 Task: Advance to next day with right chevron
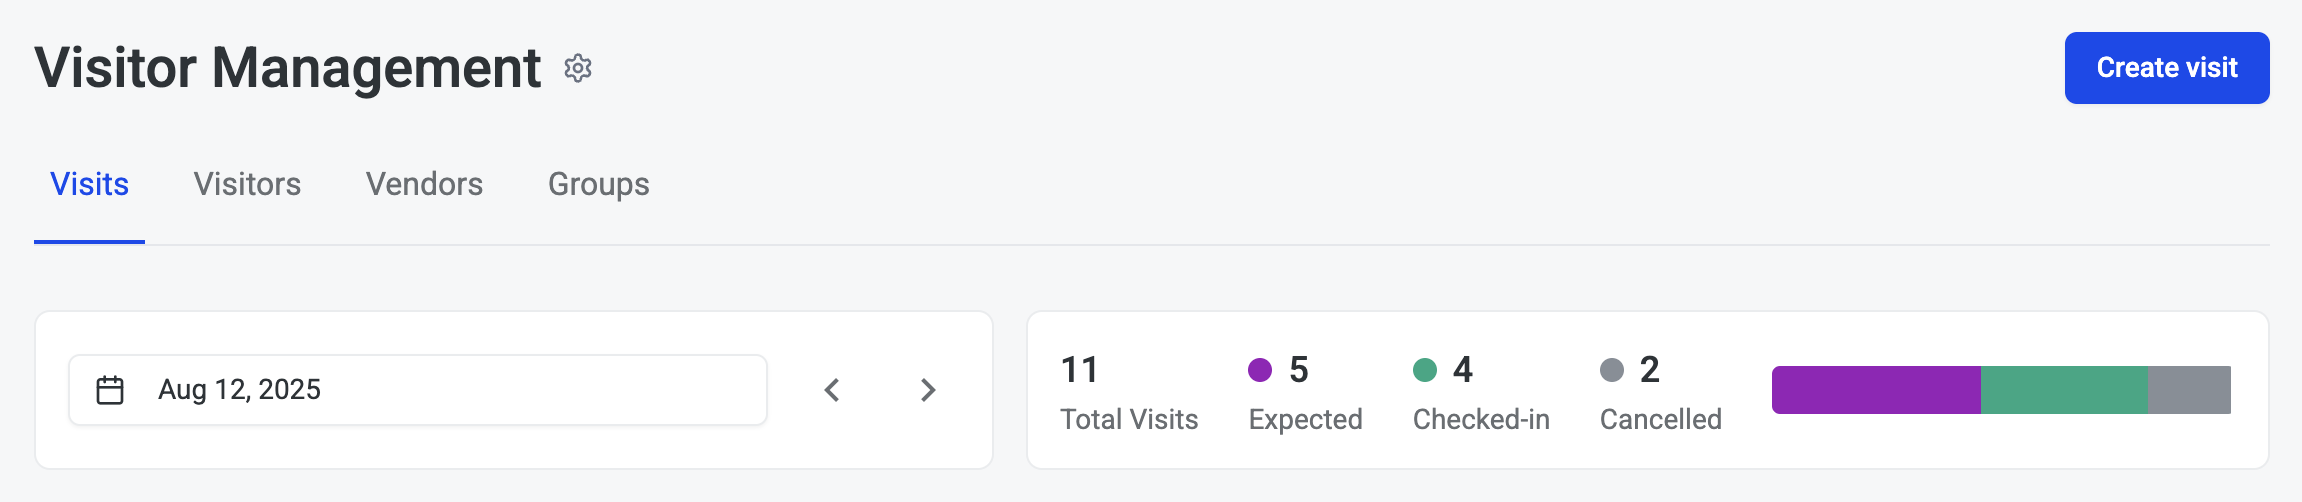(x=928, y=390)
